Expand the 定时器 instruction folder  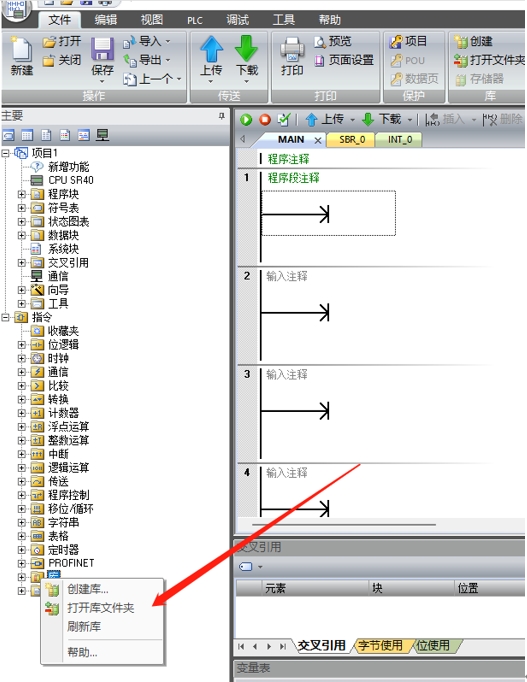(x=21, y=550)
